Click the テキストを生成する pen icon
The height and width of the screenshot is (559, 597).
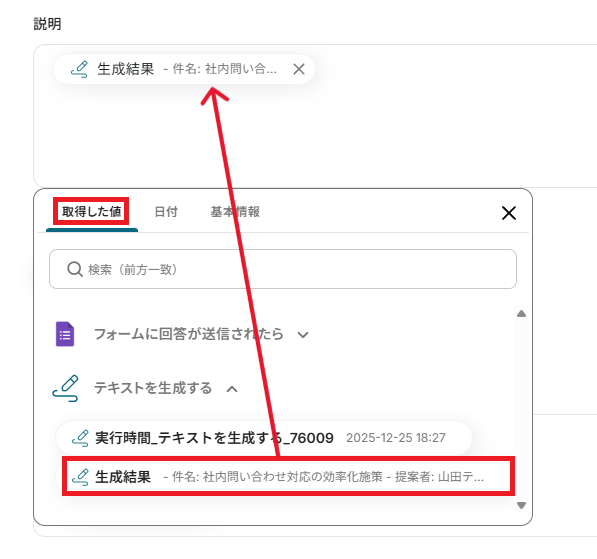(x=65, y=388)
